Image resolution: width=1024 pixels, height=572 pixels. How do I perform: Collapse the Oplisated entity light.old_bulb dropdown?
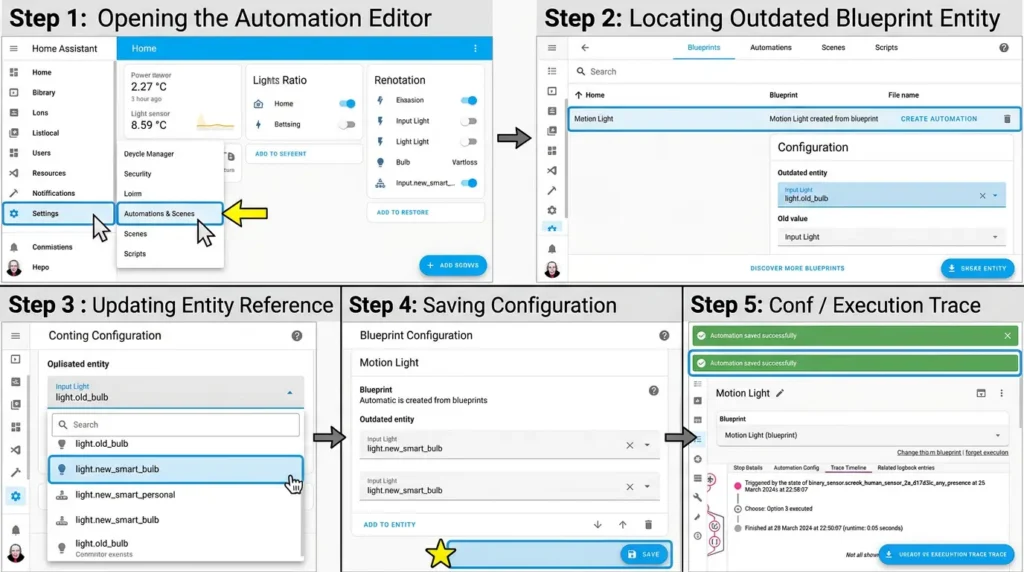pyautogui.click(x=289, y=393)
